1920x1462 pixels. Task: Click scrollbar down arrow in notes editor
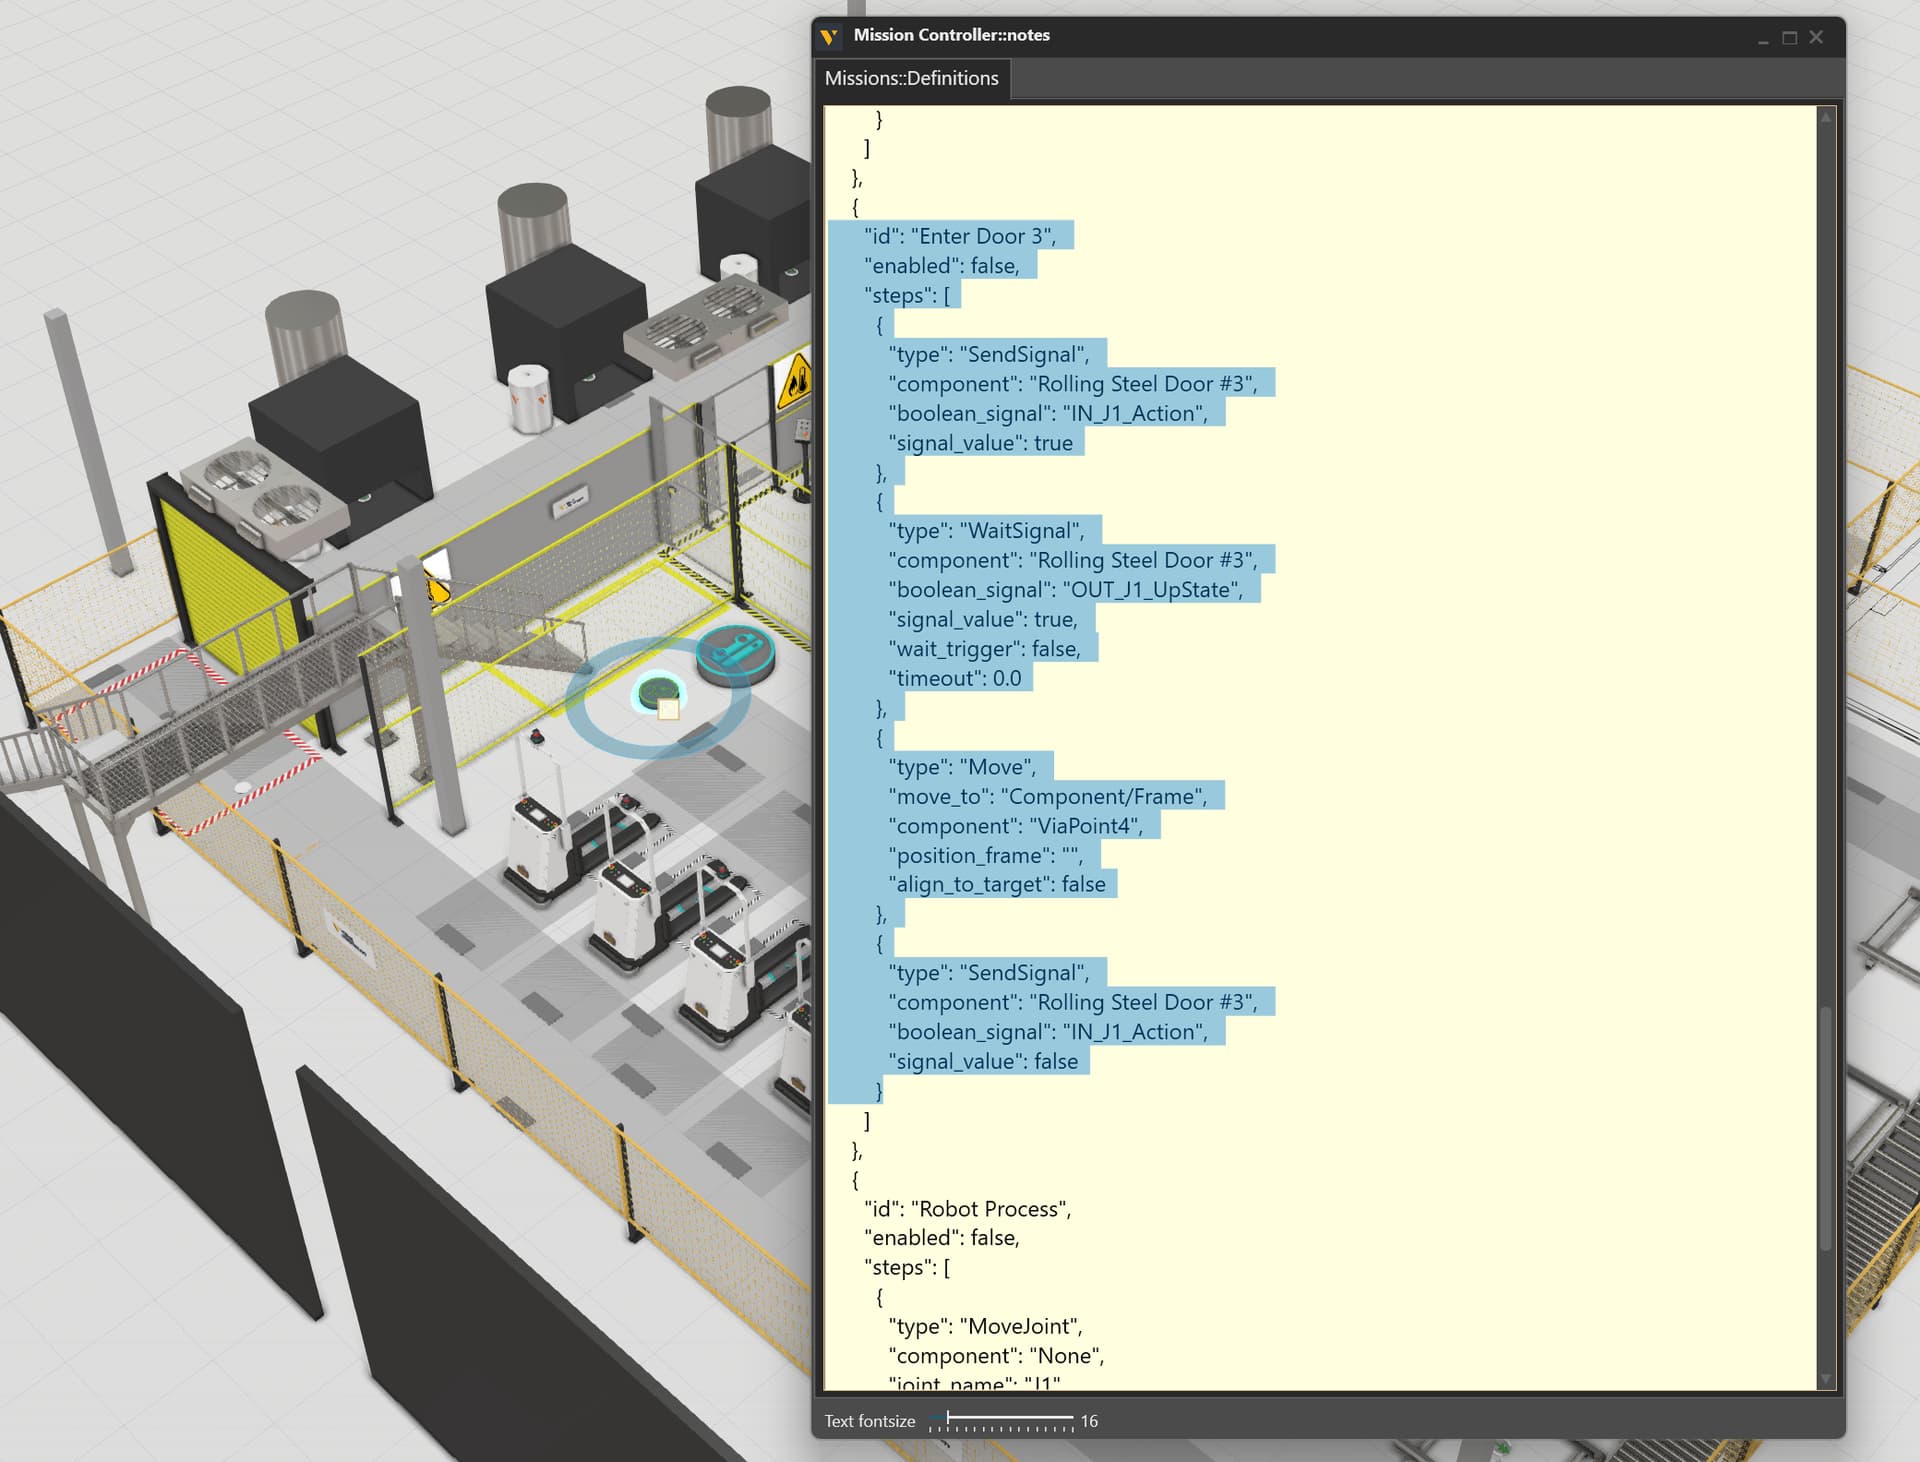1826,1379
